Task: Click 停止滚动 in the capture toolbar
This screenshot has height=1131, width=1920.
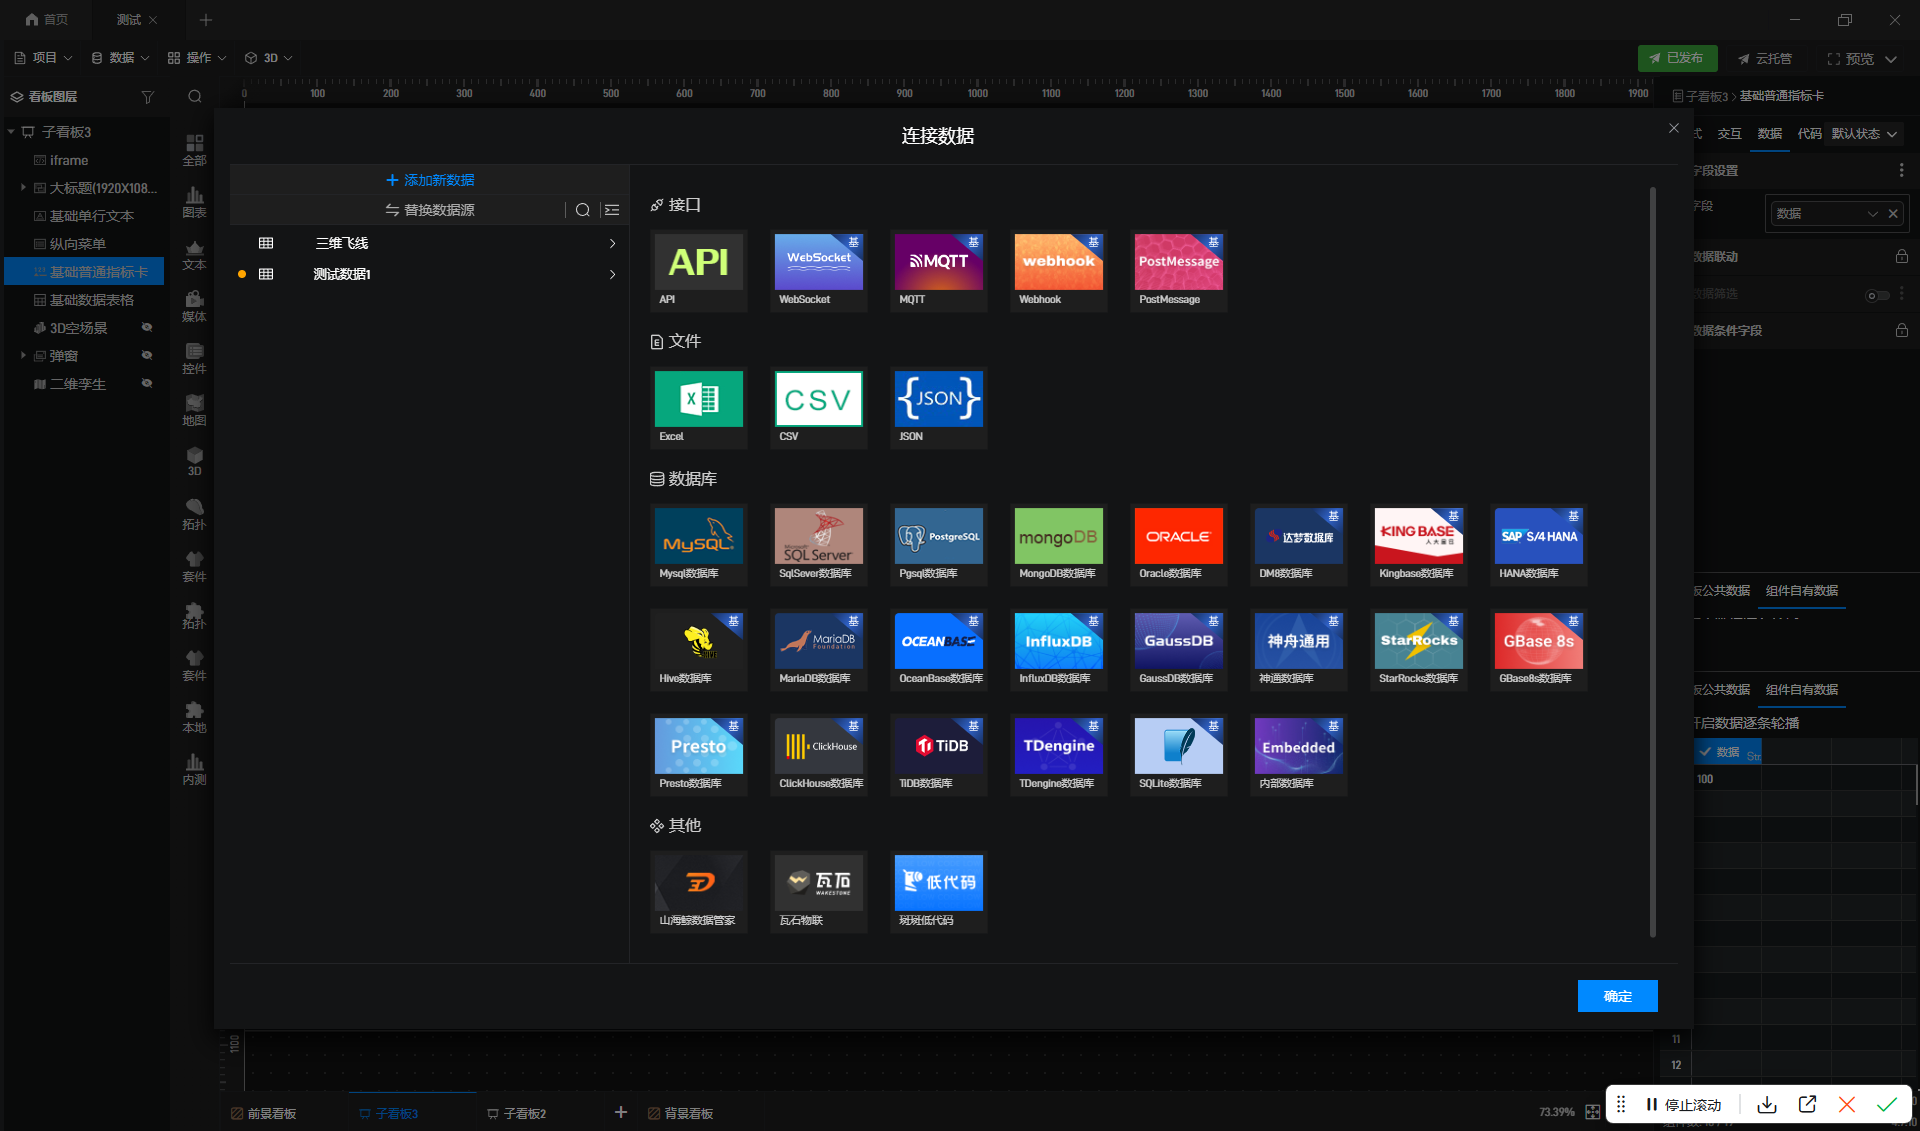Action: click(x=1684, y=1105)
